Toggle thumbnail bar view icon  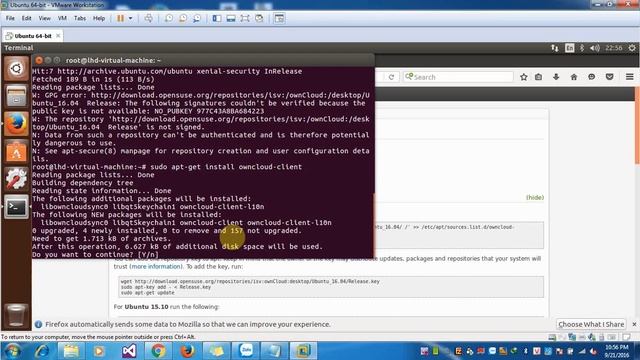(x=231, y=18)
